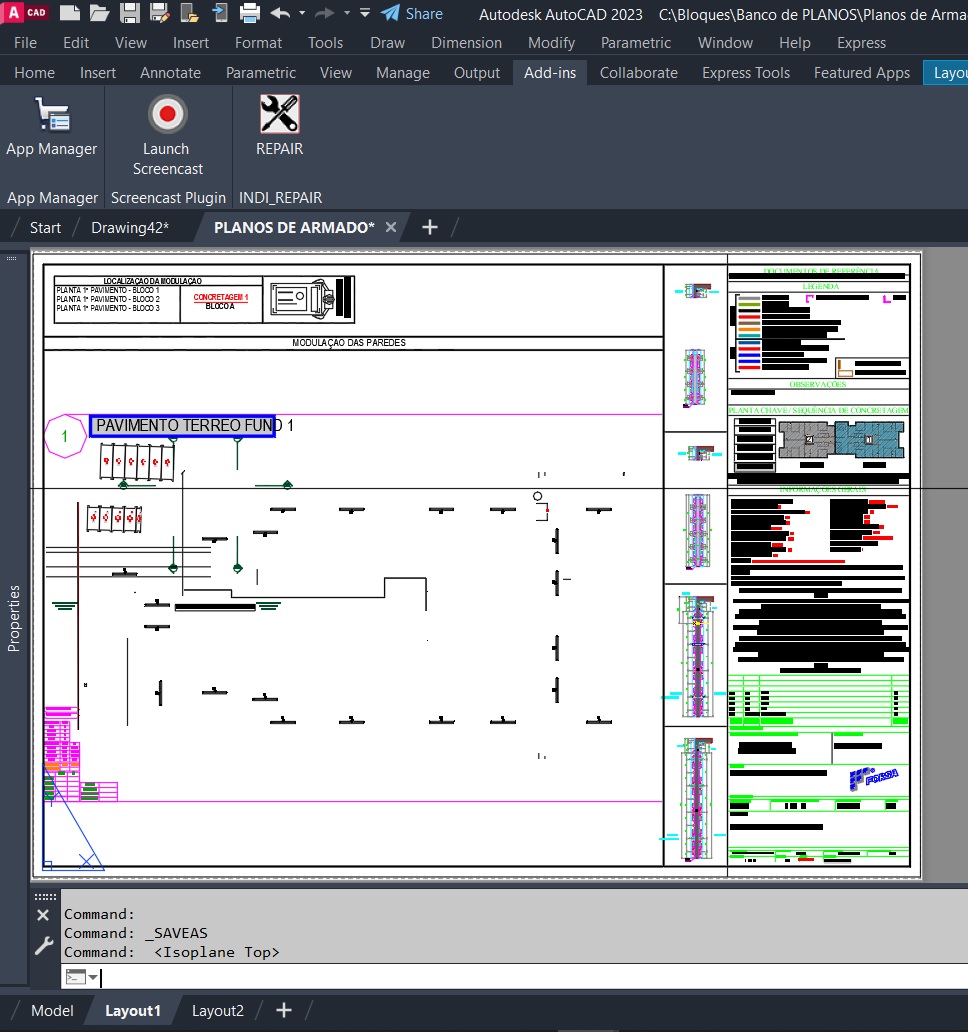Click the Open file folder icon

(x=99, y=13)
